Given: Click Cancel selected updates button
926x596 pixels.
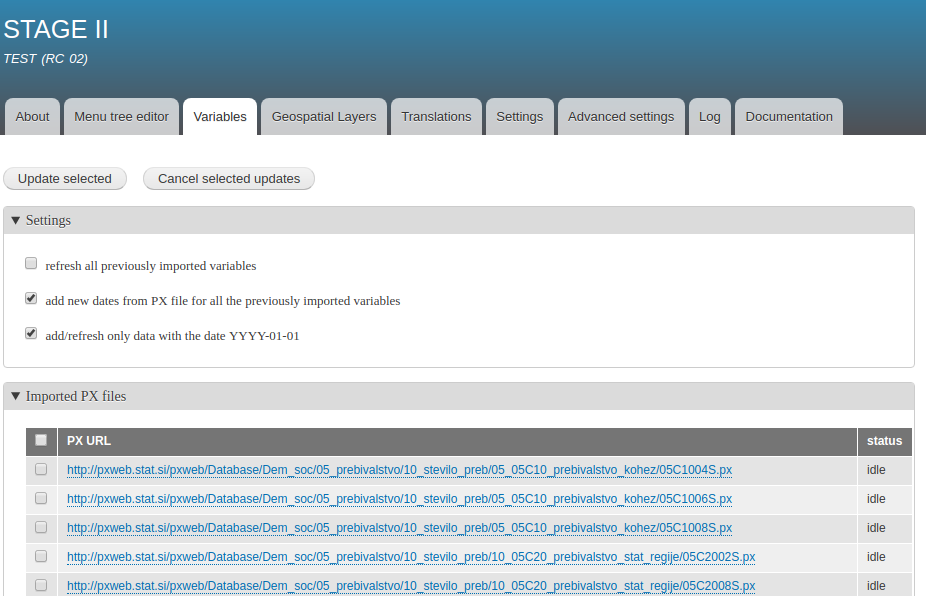Looking at the screenshot, I should click(229, 178).
